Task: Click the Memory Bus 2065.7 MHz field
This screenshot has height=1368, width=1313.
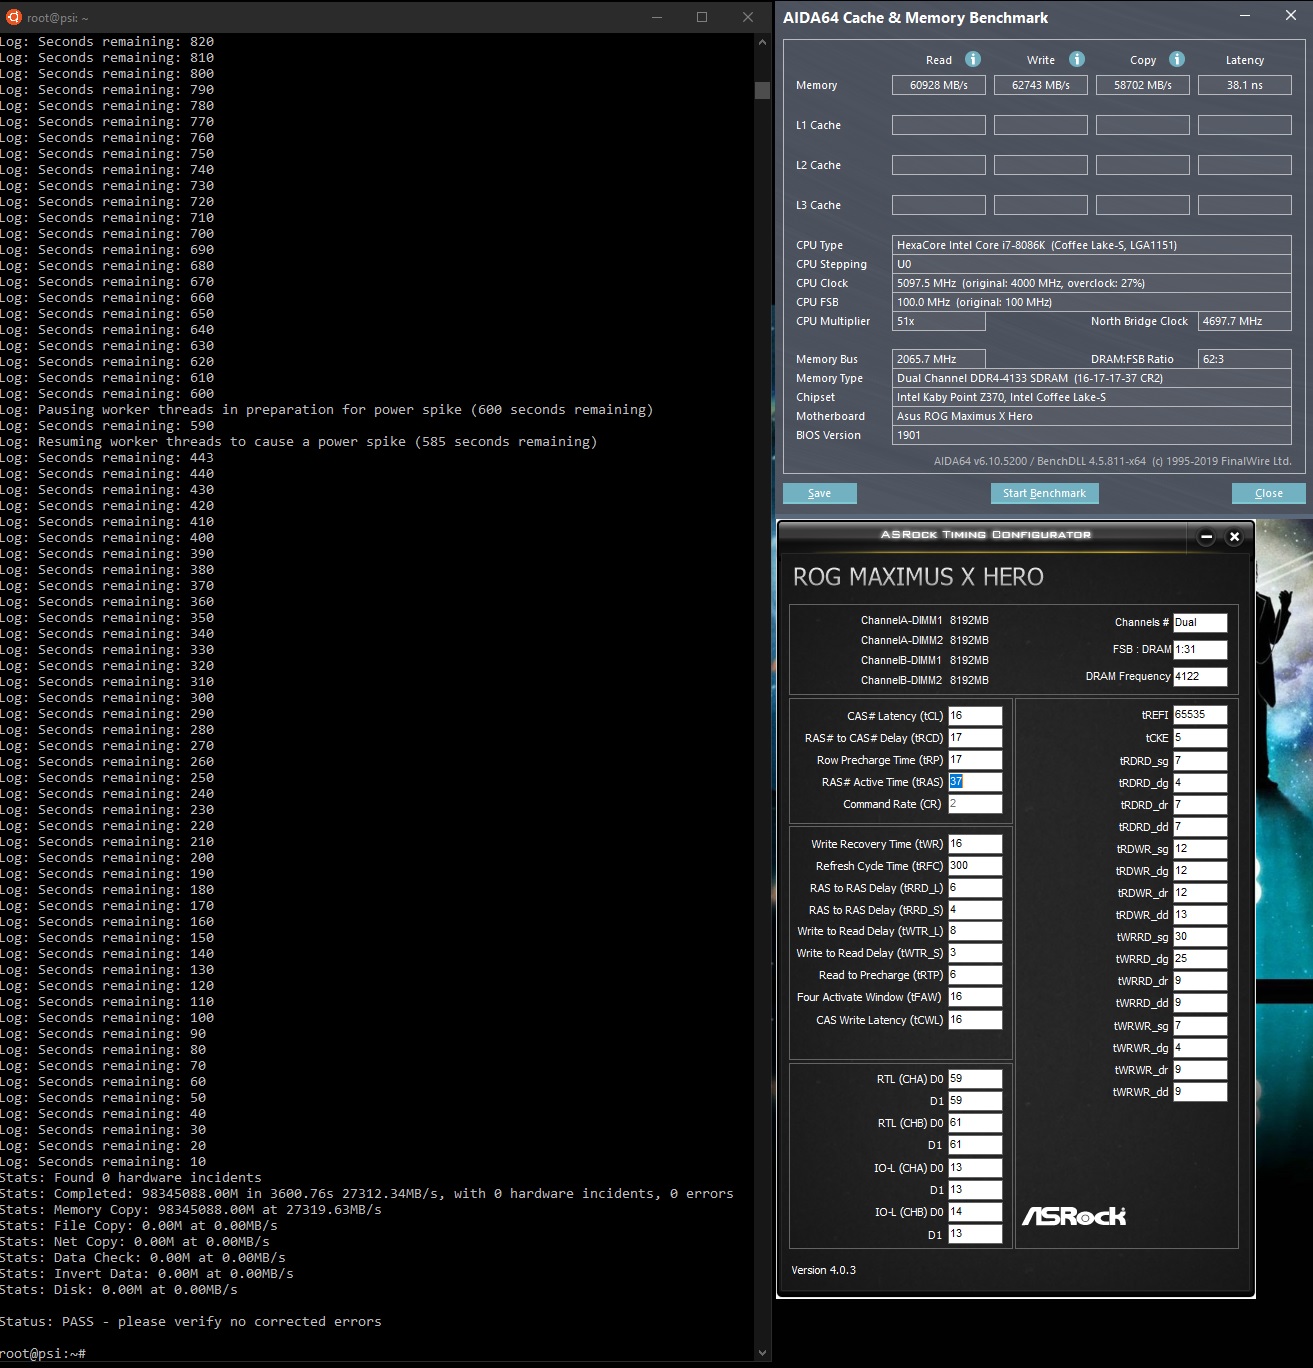Action: [939, 359]
